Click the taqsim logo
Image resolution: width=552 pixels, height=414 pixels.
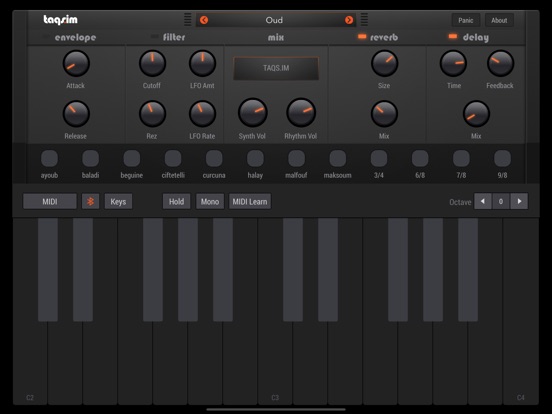[x=61, y=20]
